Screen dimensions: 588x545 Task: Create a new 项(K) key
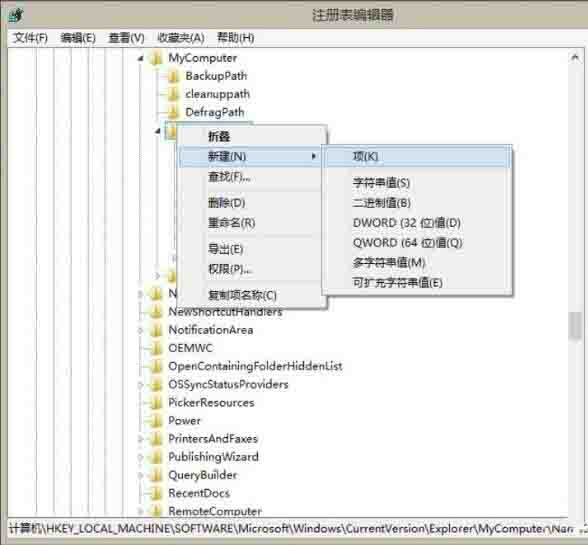[417, 156]
